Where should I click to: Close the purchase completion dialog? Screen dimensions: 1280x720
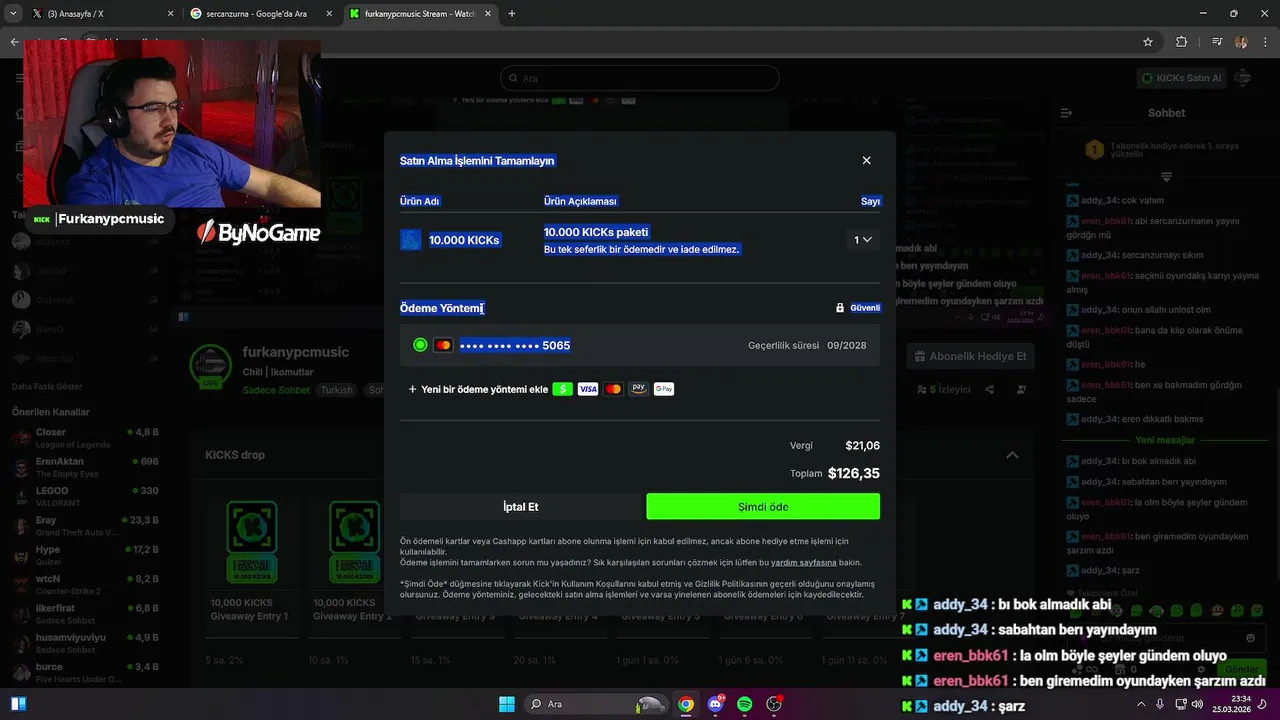click(x=866, y=160)
